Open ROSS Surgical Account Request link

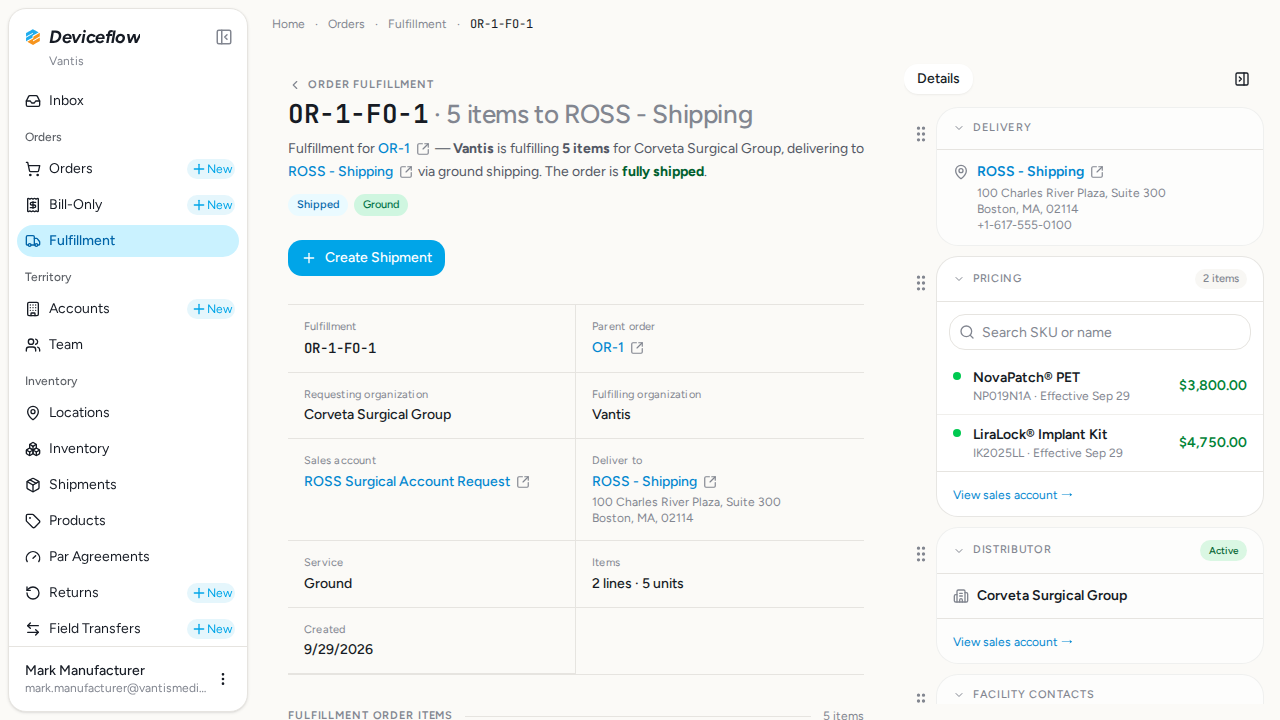point(407,482)
